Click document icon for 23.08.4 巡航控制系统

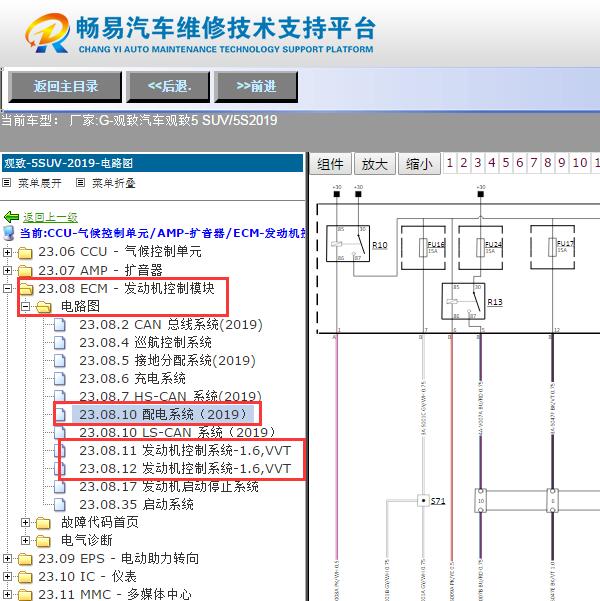point(60,343)
